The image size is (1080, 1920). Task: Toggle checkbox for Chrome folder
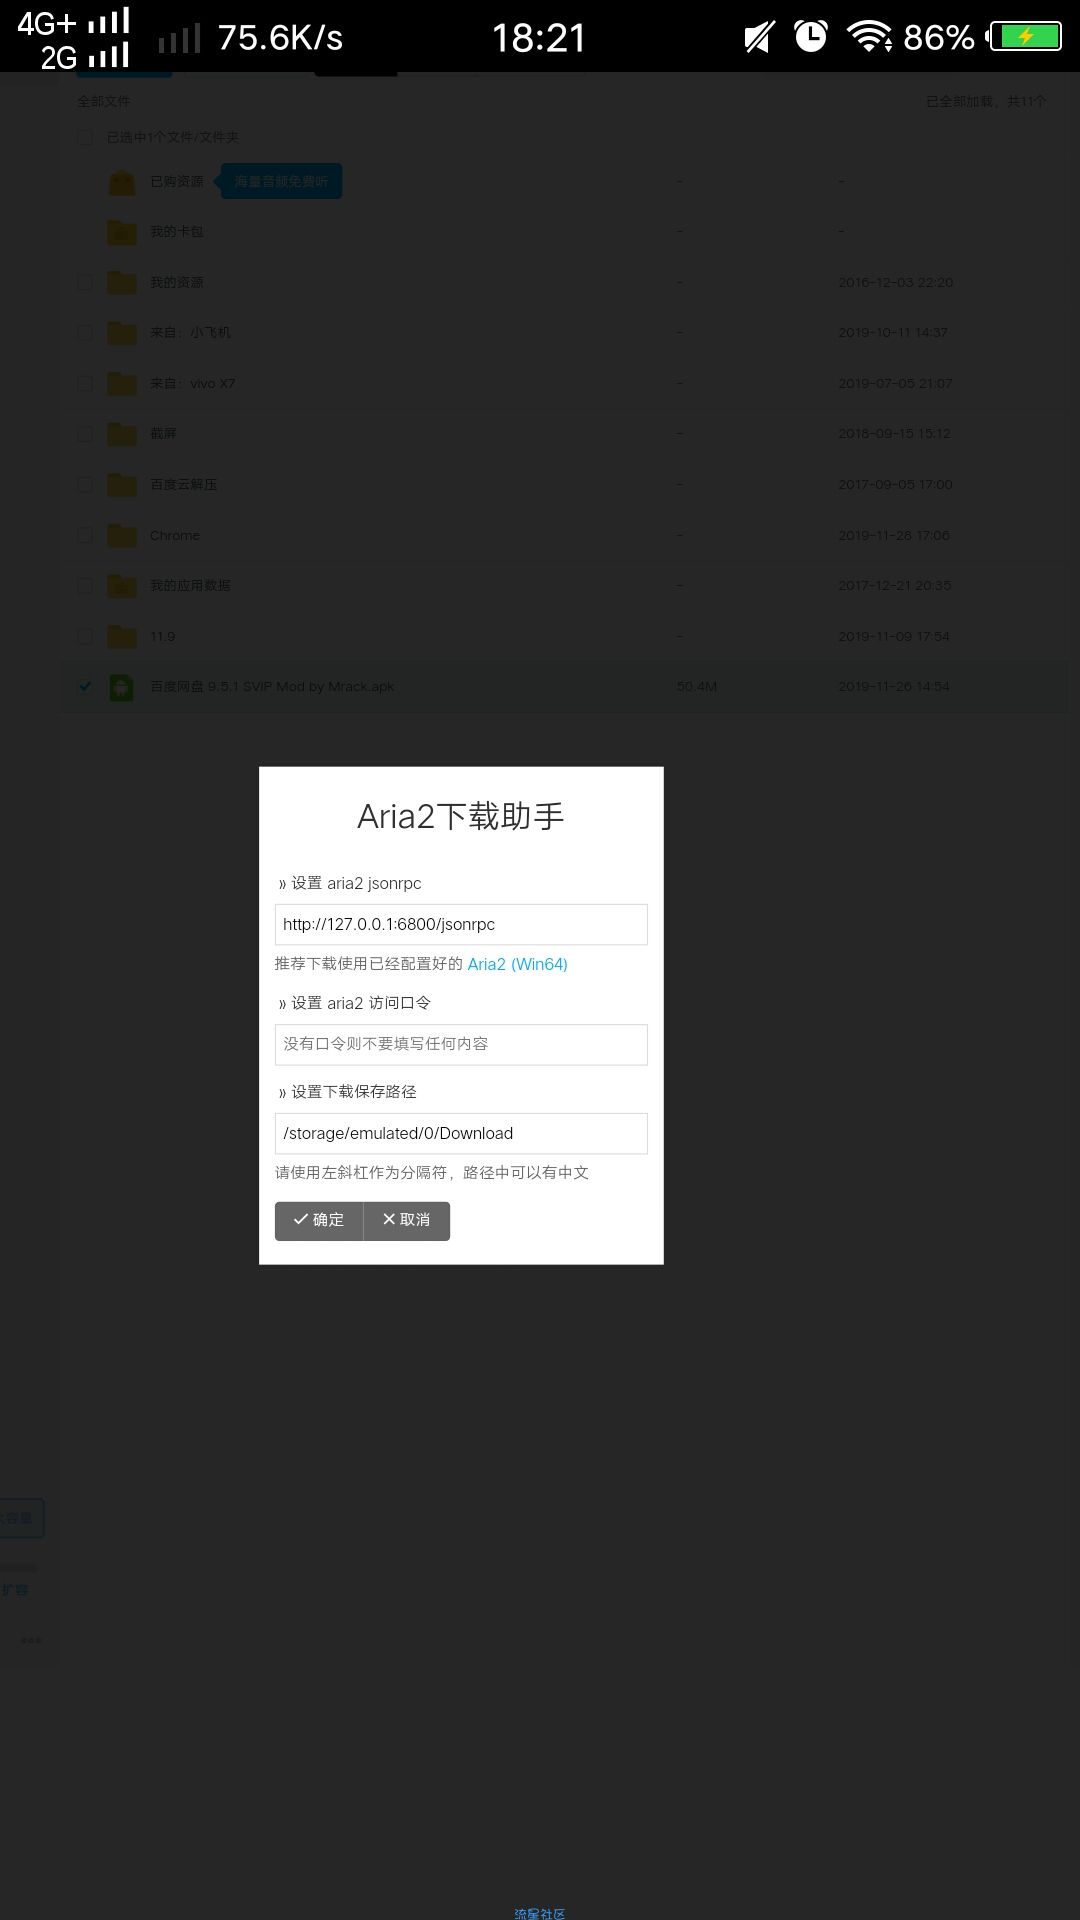coord(85,535)
